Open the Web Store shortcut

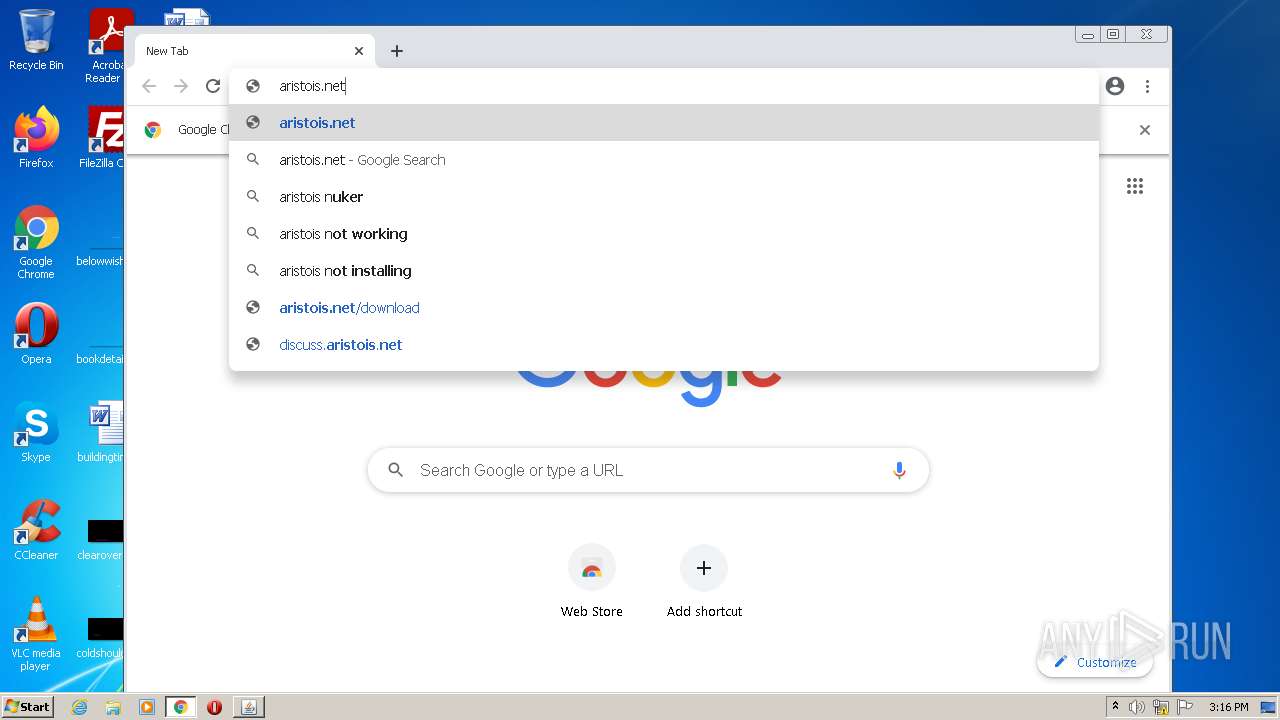click(592, 583)
